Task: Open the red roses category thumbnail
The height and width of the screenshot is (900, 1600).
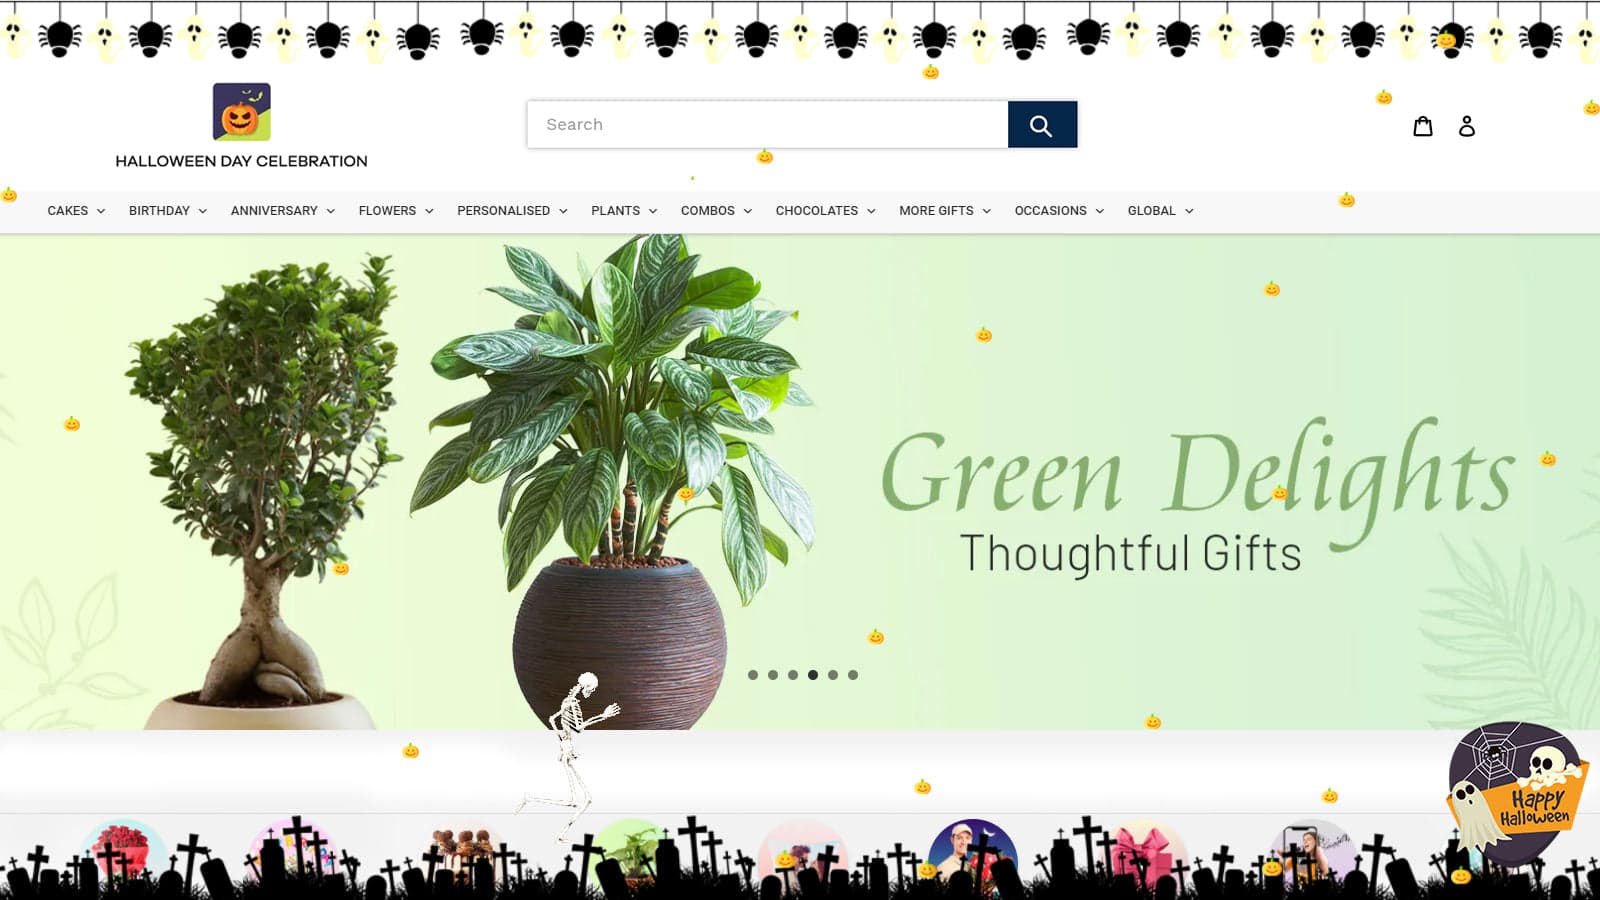Action: coord(123,848)
